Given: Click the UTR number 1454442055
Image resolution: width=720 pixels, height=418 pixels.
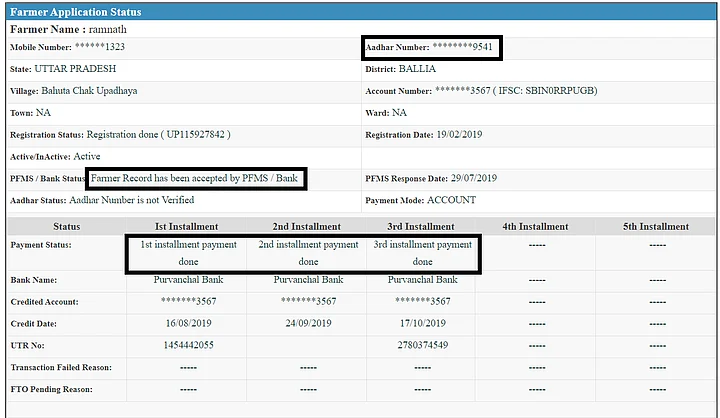Looking at the screenshot, I should [x=186, y=345].
